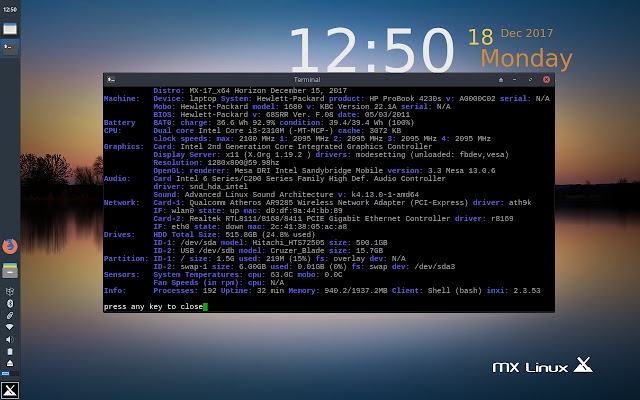Click swap device '/dev/sda3'
The image size is (640, 400).
435,267
